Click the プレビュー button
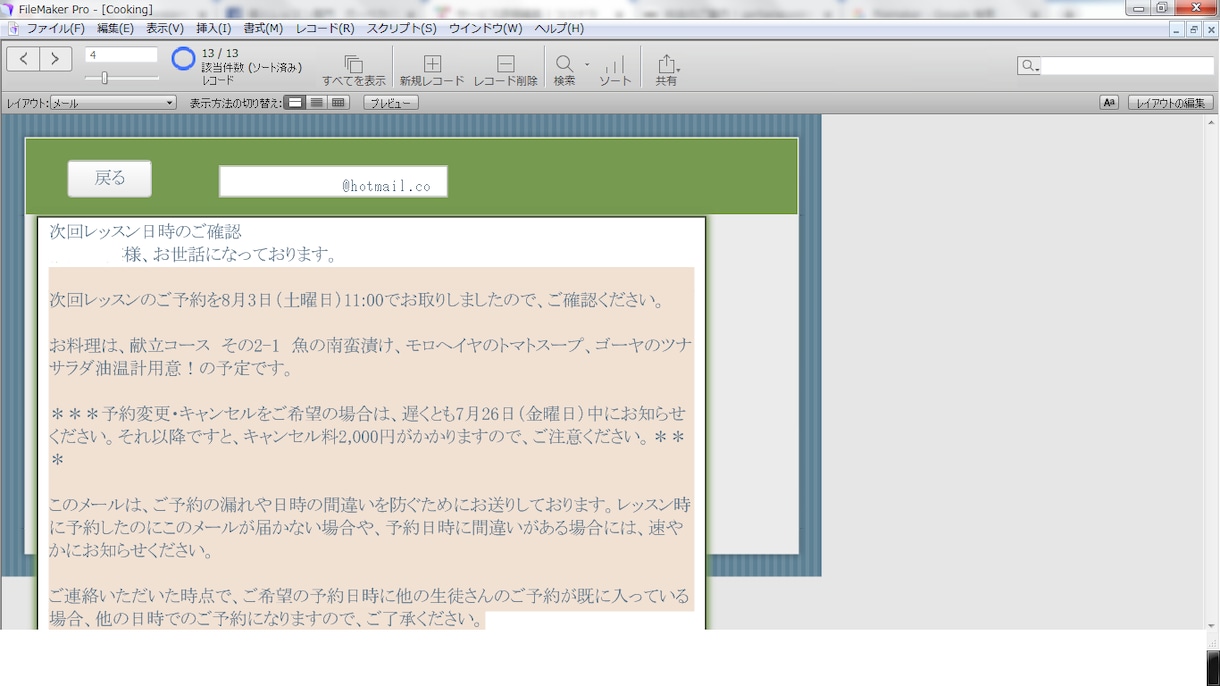 [x=390, y=103]
